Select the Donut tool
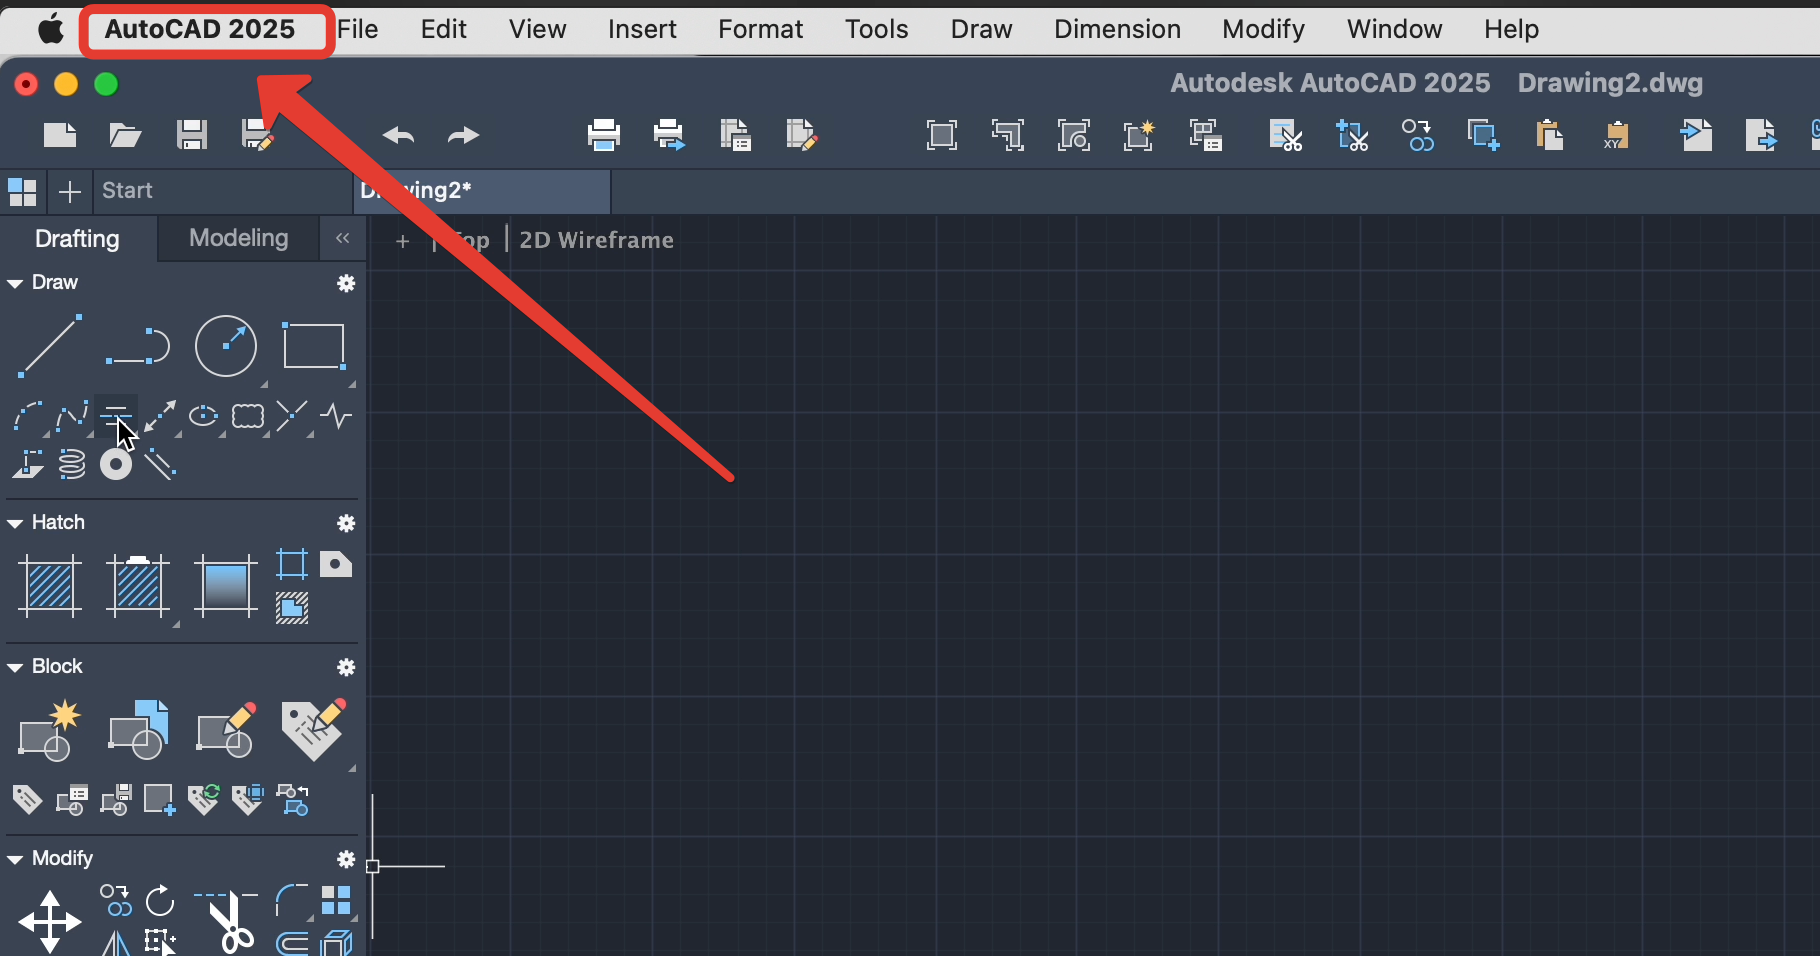Image resolution: width=1820 pixels, height=956 pixels. [115, 464]
